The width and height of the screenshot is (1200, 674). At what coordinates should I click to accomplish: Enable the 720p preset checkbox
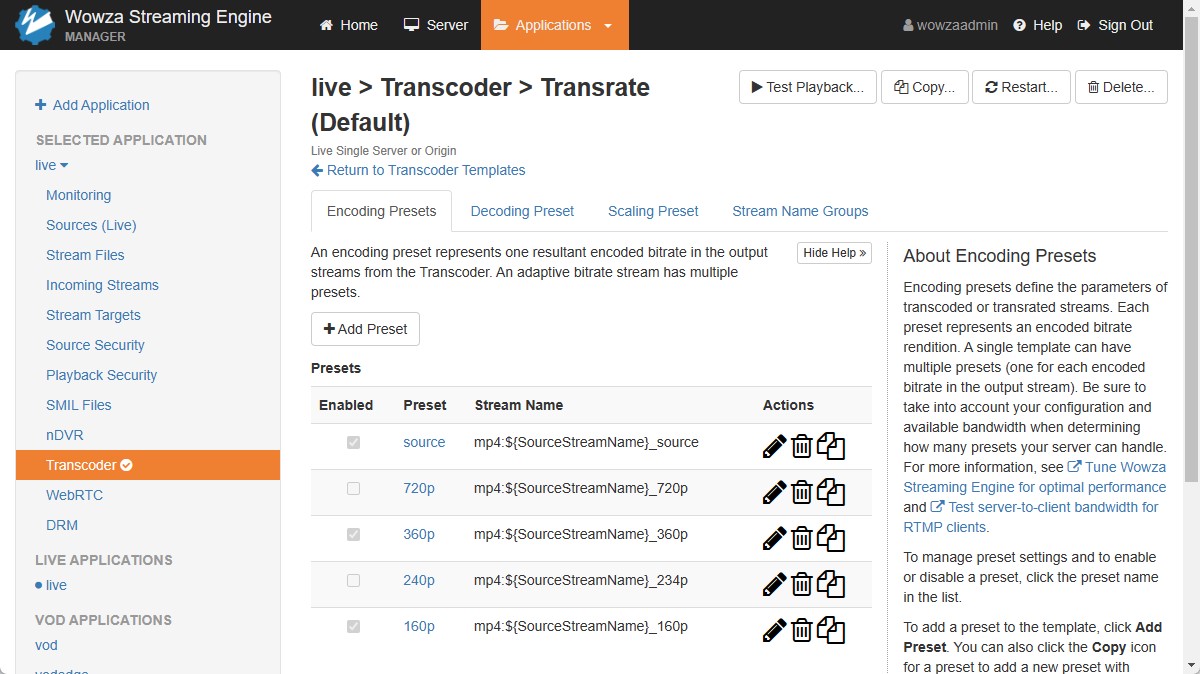point(353,488)
